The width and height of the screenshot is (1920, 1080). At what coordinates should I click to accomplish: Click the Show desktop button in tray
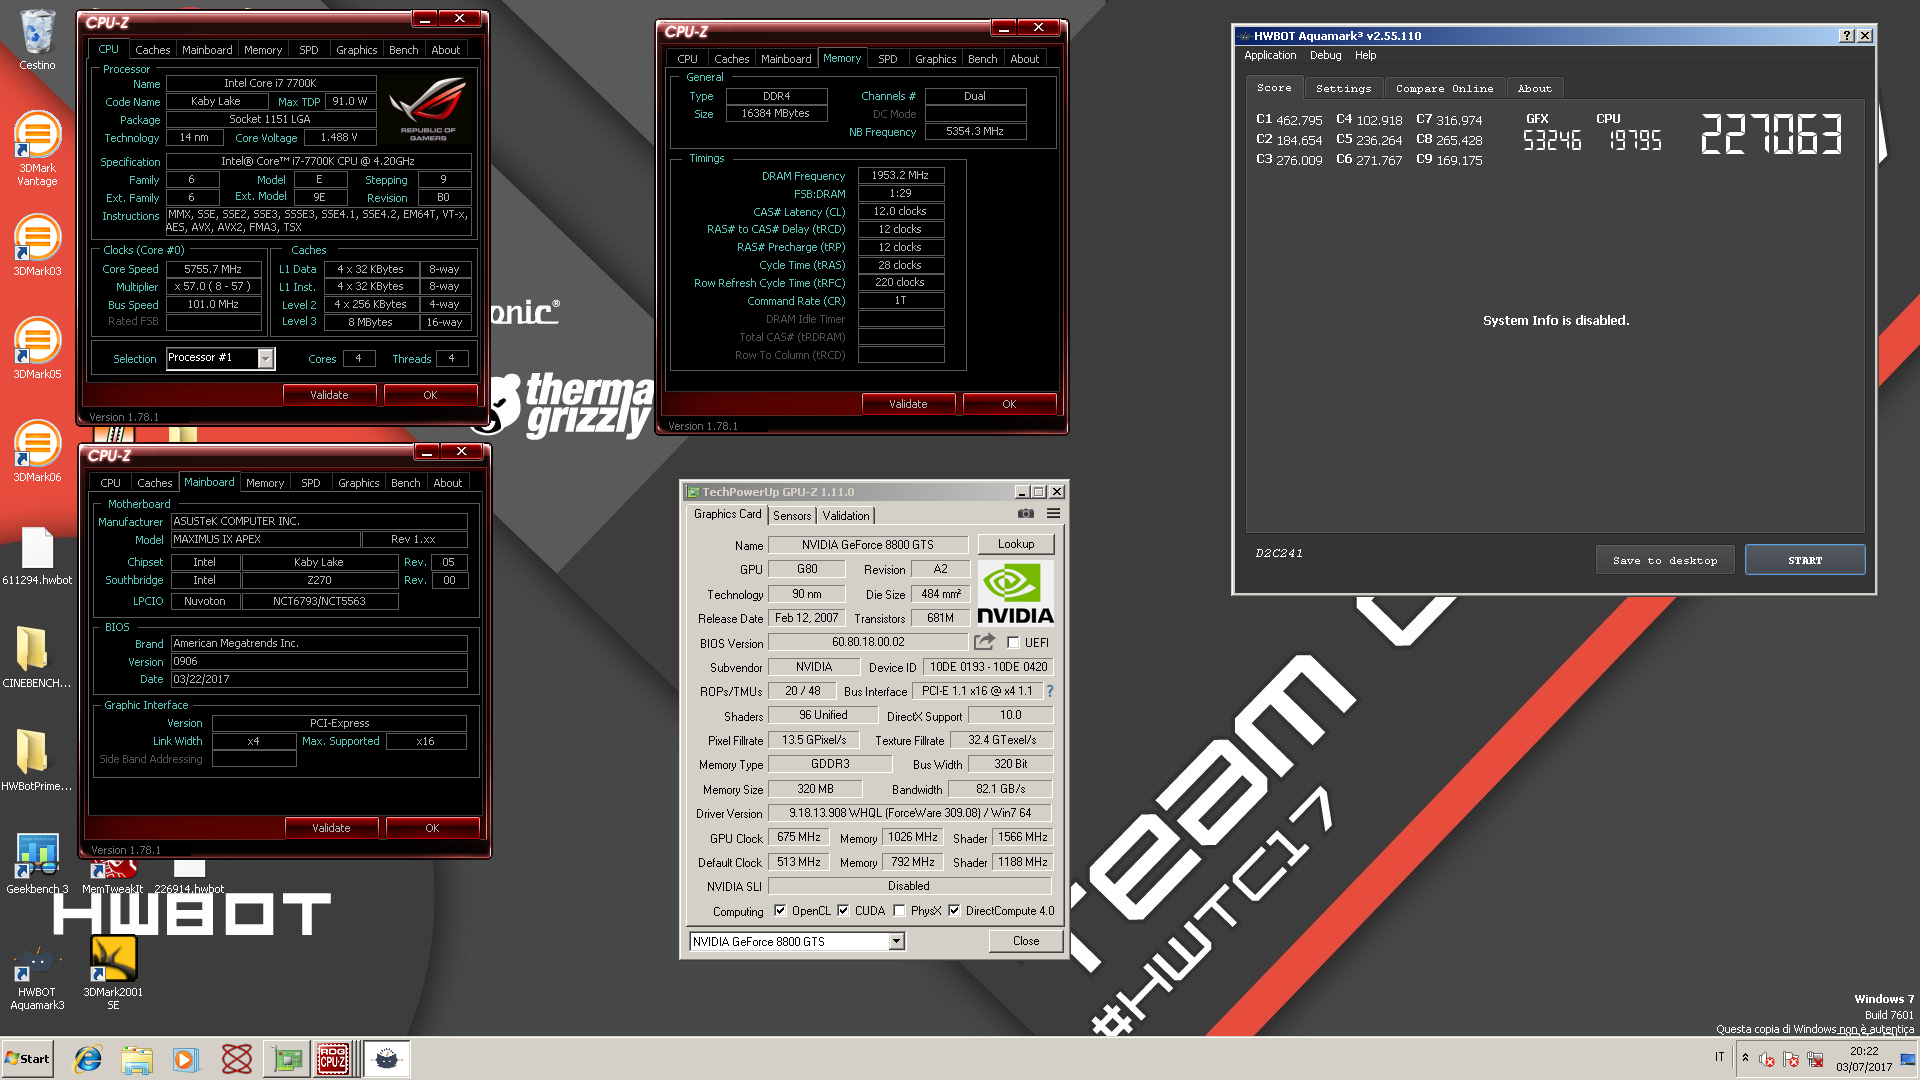pos(1908,1059)
